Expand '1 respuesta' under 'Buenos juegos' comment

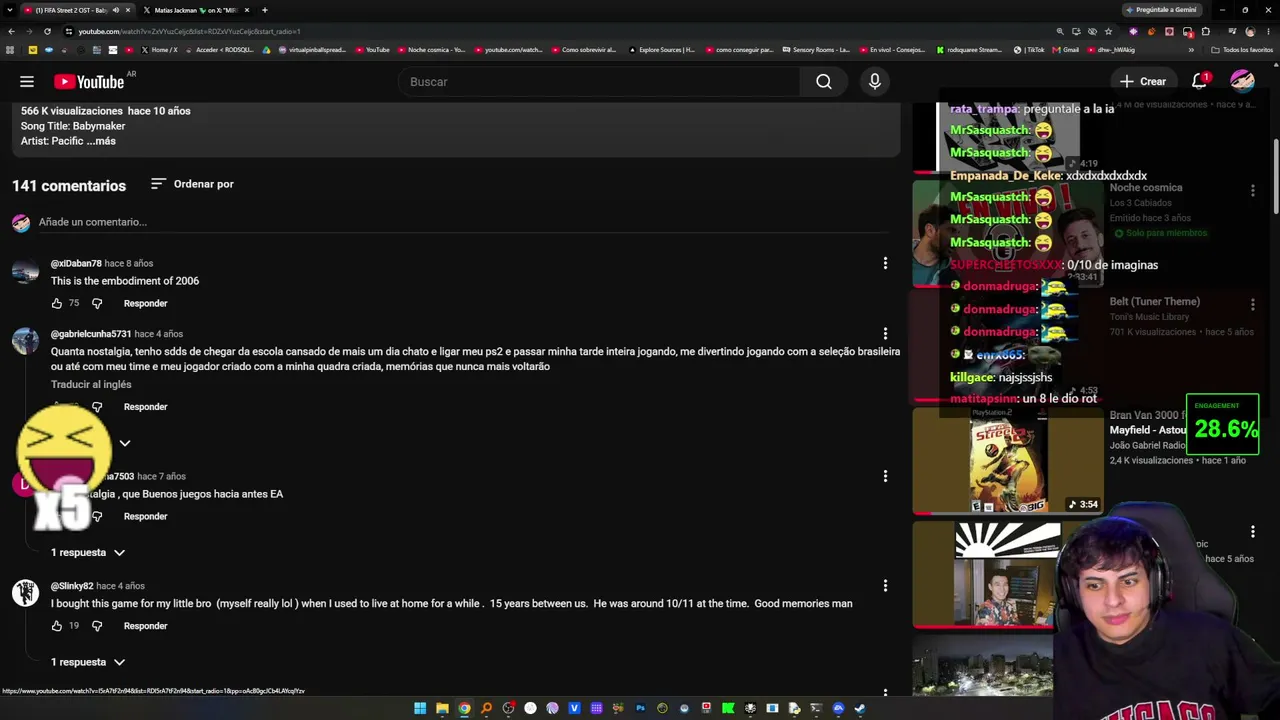click(x=88, y=552)
